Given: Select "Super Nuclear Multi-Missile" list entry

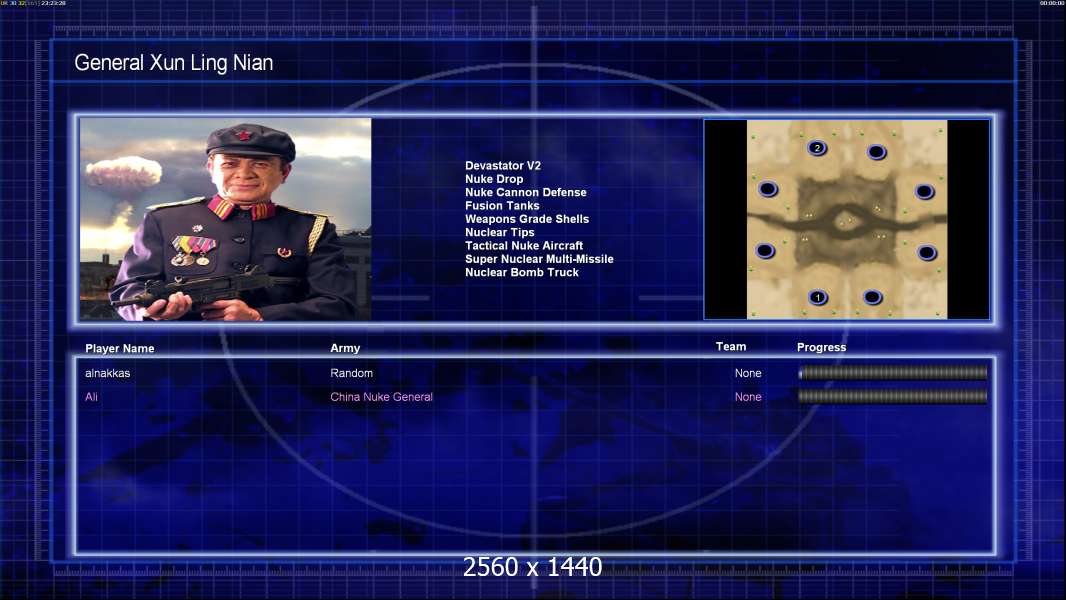Looking at the screenshot, I should tap(539, 259).
